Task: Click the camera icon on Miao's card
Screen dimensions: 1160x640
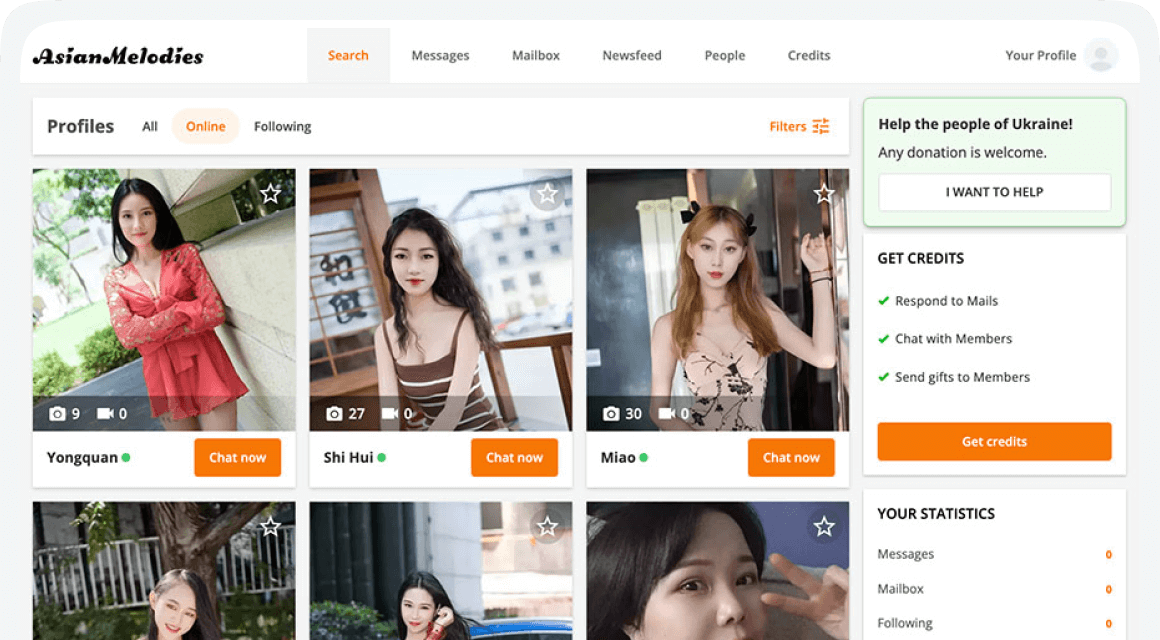Action: (x=611, y=413)
